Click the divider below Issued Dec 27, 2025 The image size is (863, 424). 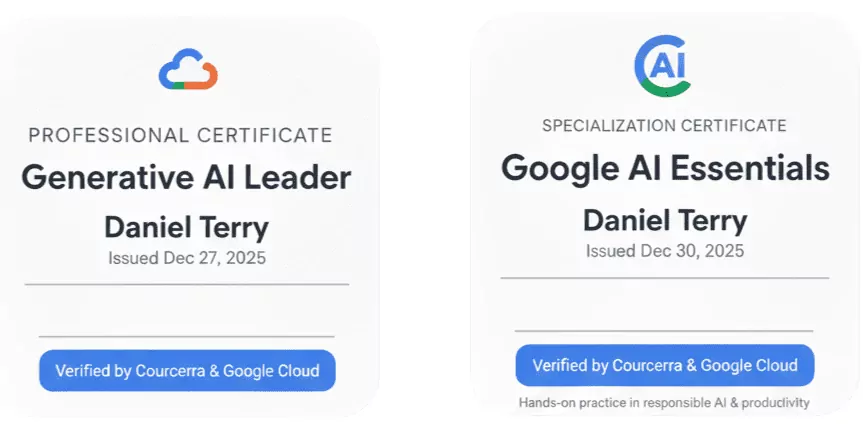(x=187, y=285)
